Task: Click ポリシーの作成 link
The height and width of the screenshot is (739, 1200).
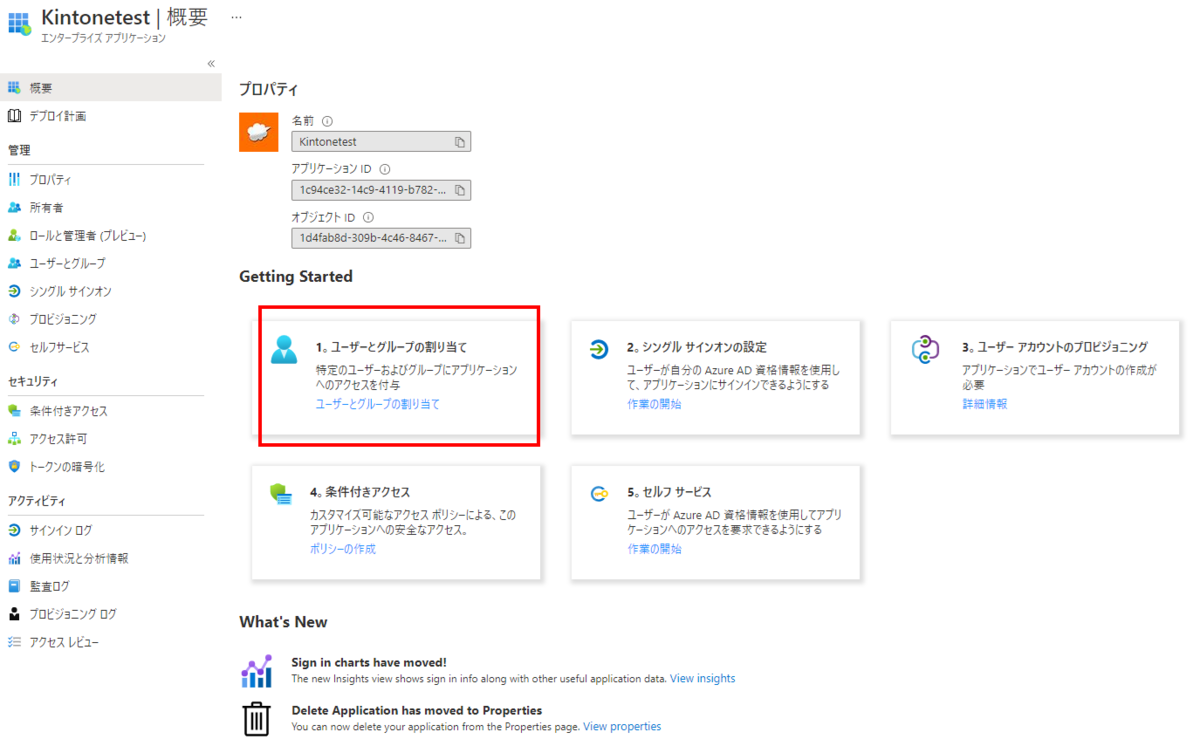Action: [342, 549]
